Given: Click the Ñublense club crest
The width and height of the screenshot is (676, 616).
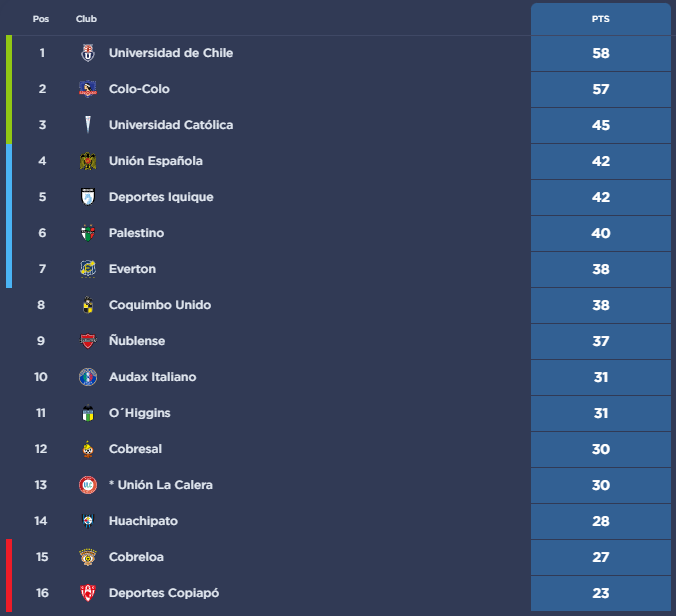Looking at the screenshot, I should pos(88,341).
